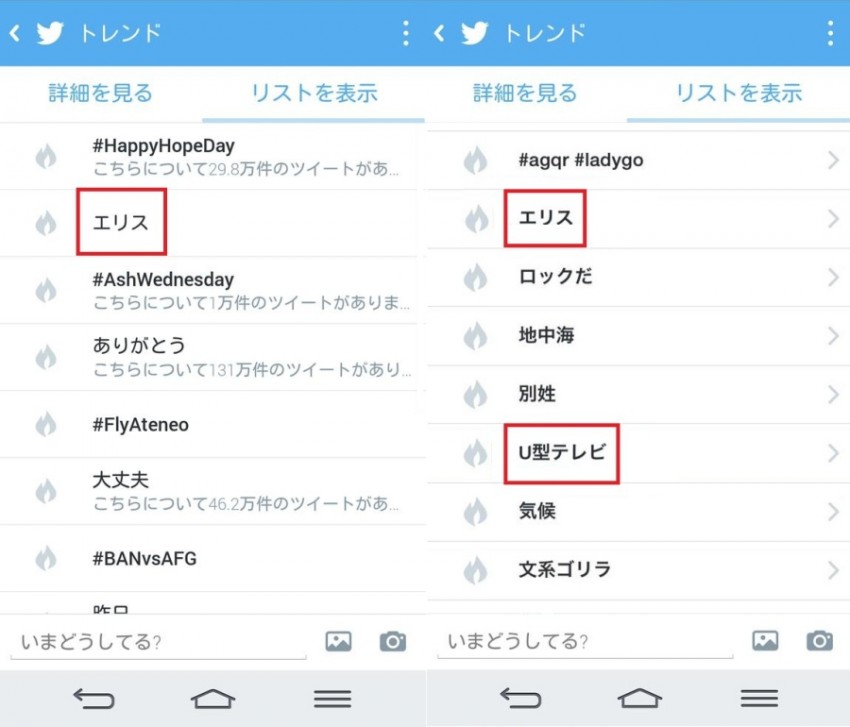Expand chevron beside #agqr #ladygo trend
Screen dimensions: 850x727
click(x=833, y=160)
